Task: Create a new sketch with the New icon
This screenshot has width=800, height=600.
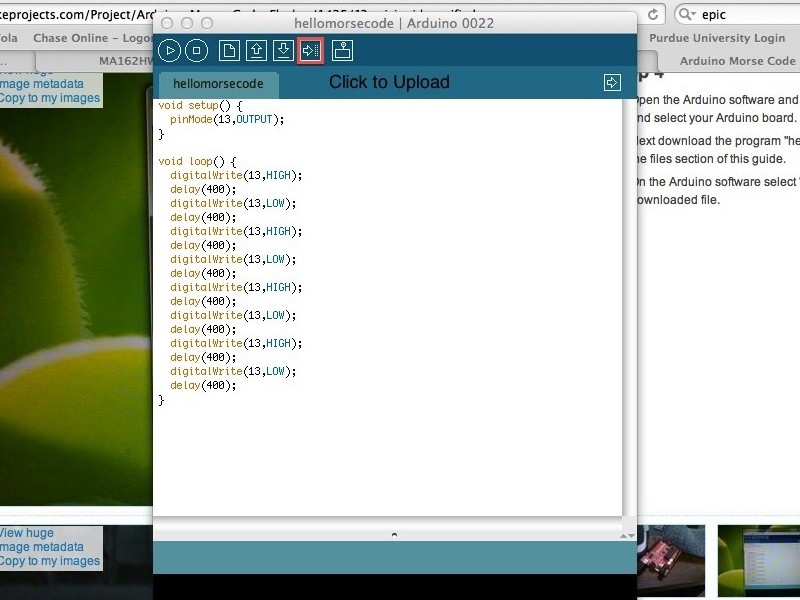Action: pyautogui.click(x=229, y=51)
